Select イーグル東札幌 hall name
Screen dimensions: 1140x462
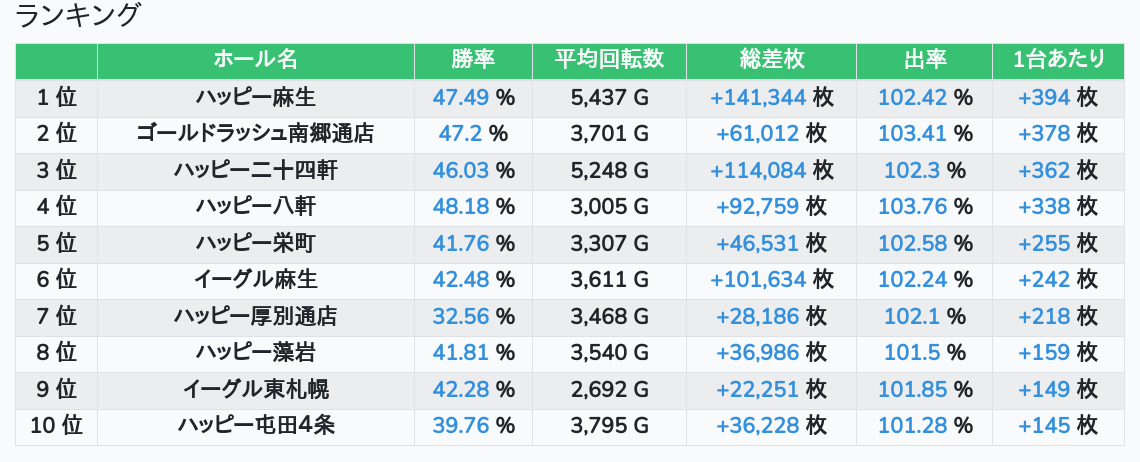256,389
